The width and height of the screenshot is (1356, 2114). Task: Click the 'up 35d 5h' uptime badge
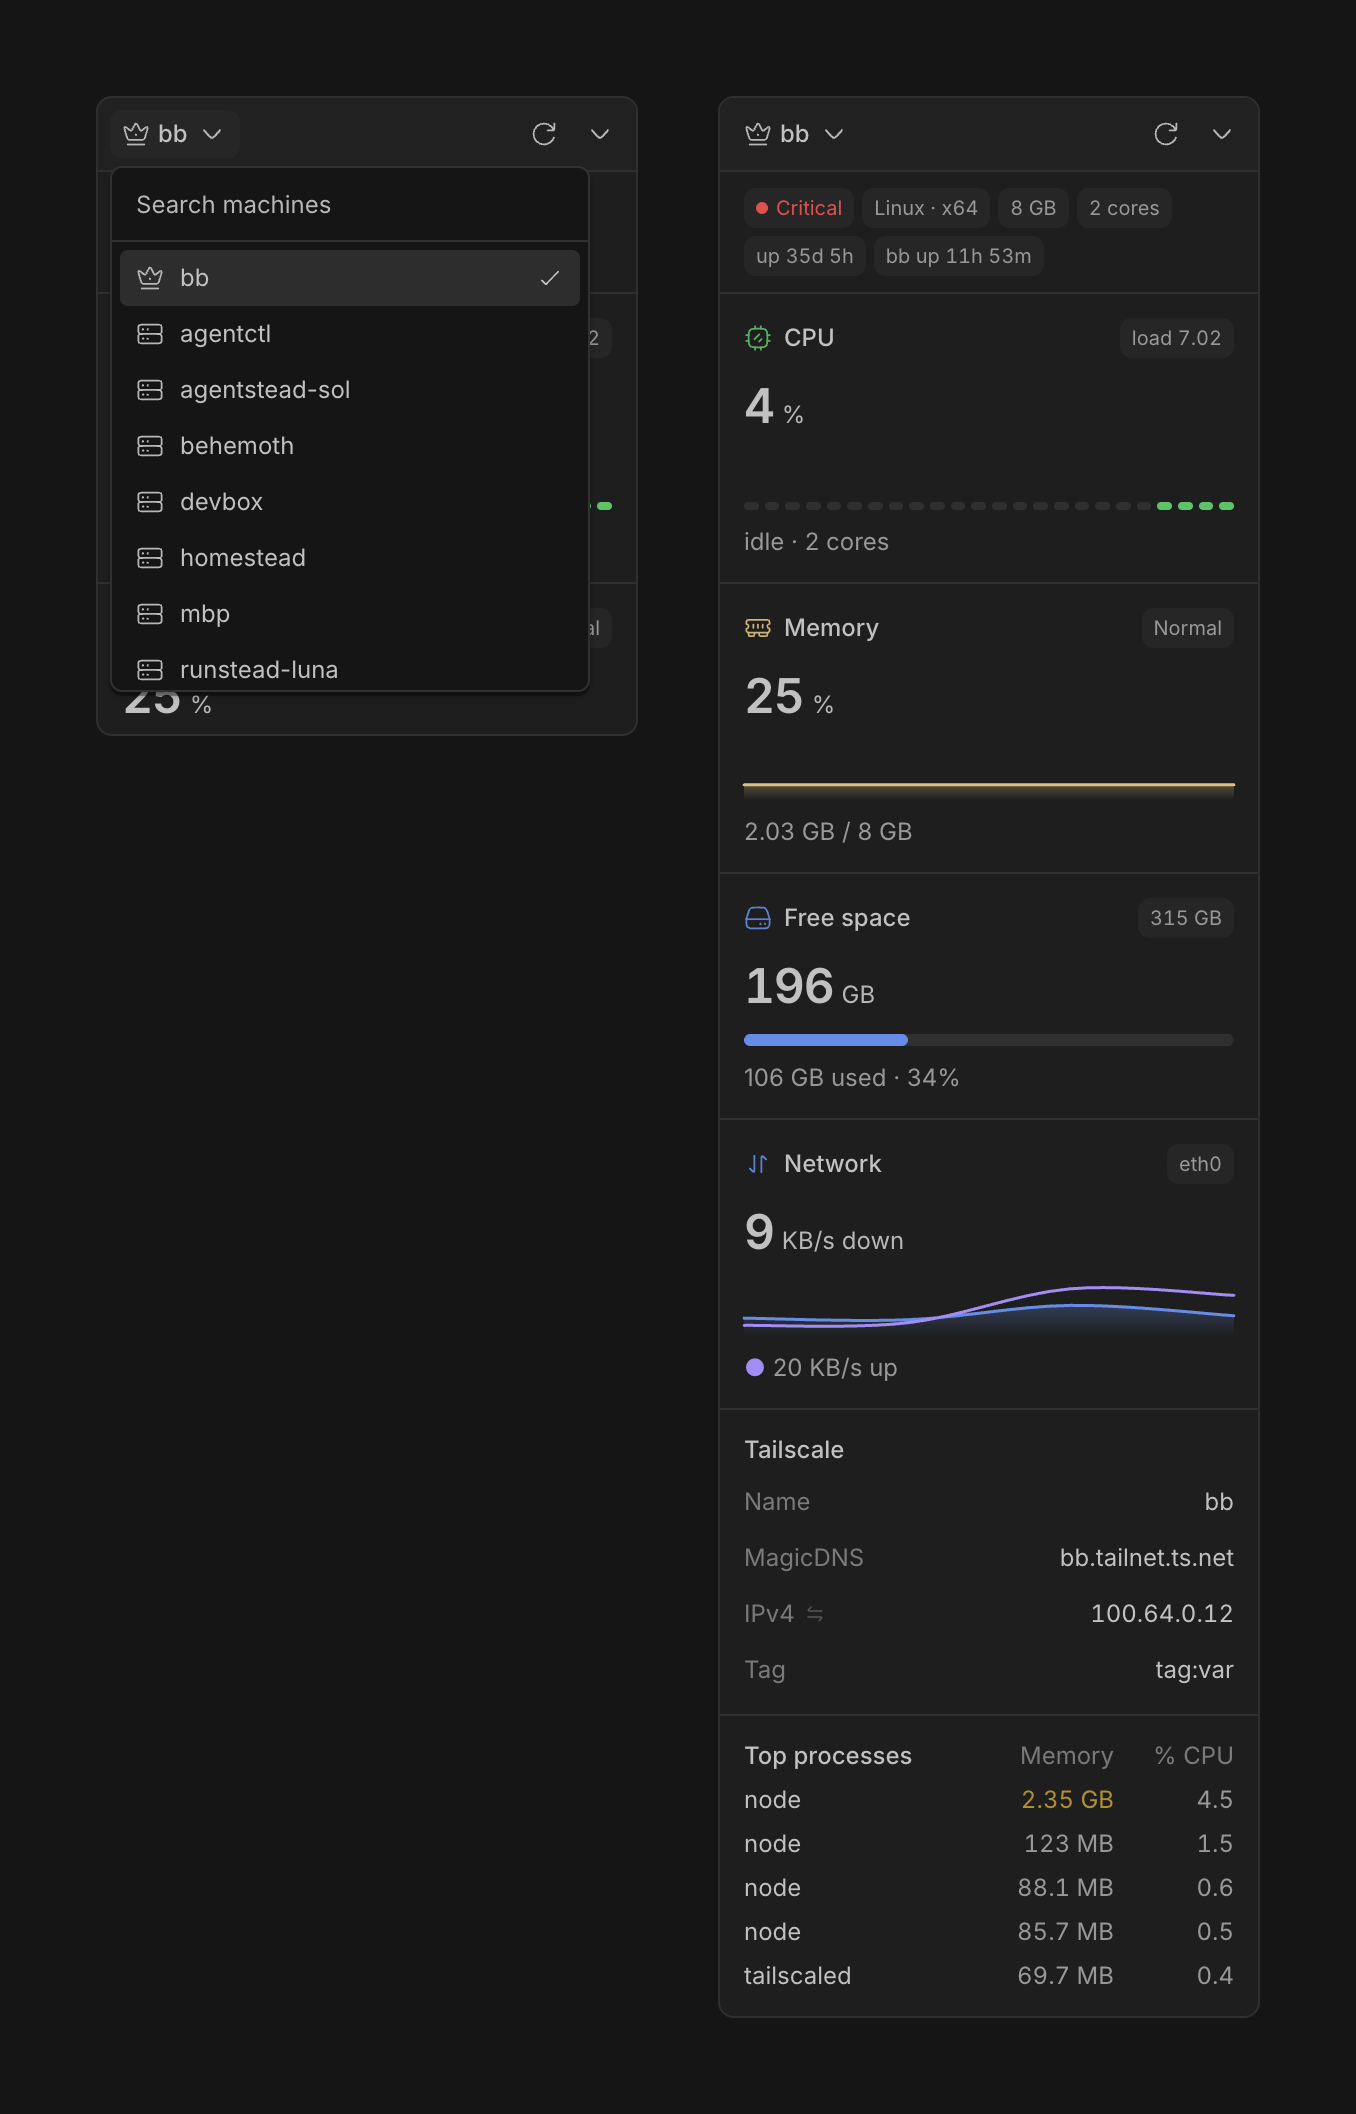805,256
